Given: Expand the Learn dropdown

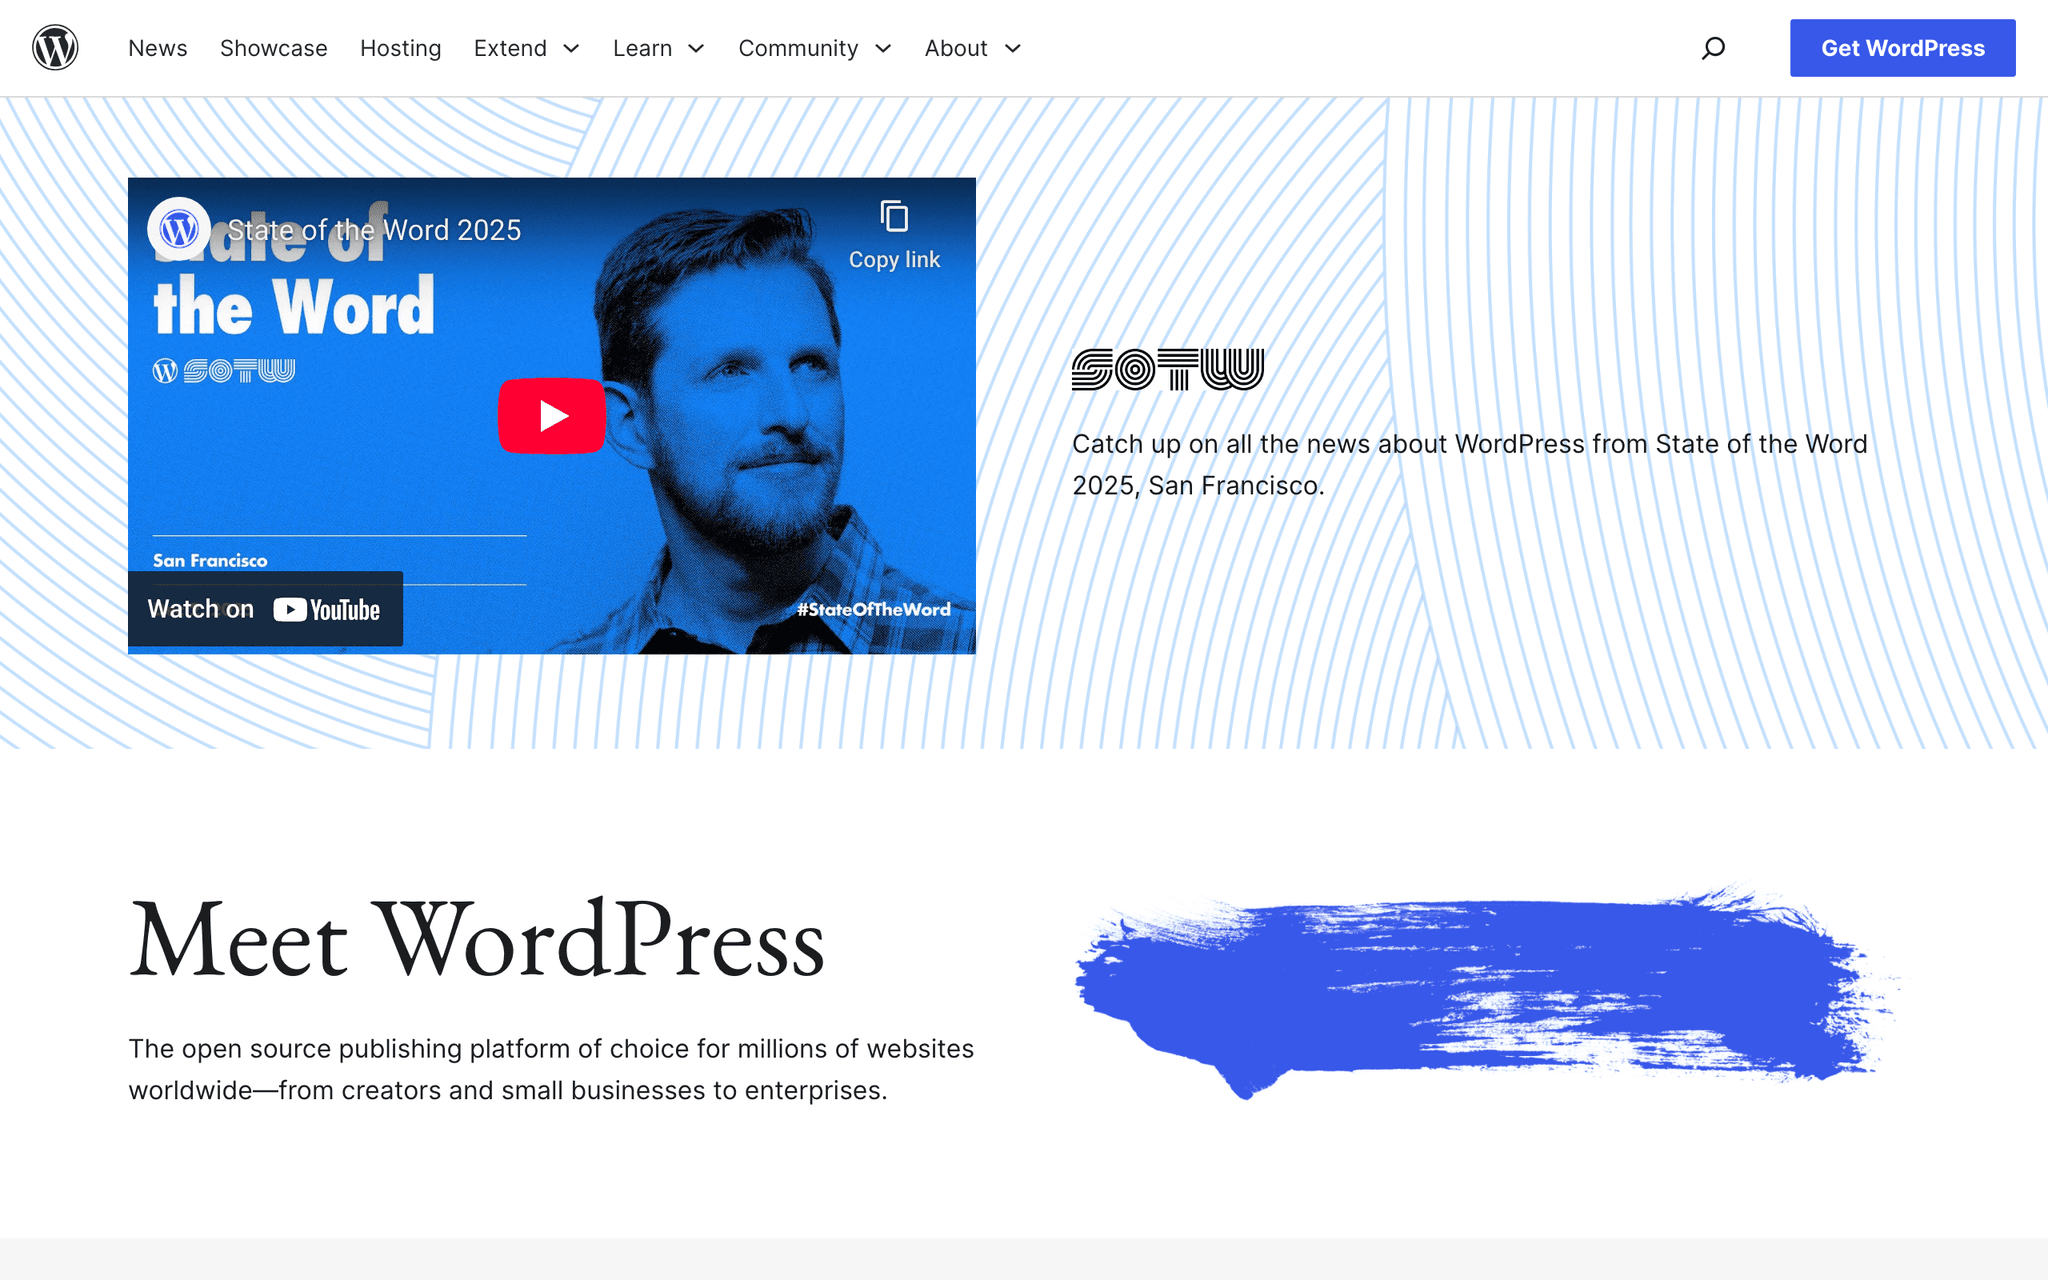Looking at the screenshot, I should tap(658, 47).
